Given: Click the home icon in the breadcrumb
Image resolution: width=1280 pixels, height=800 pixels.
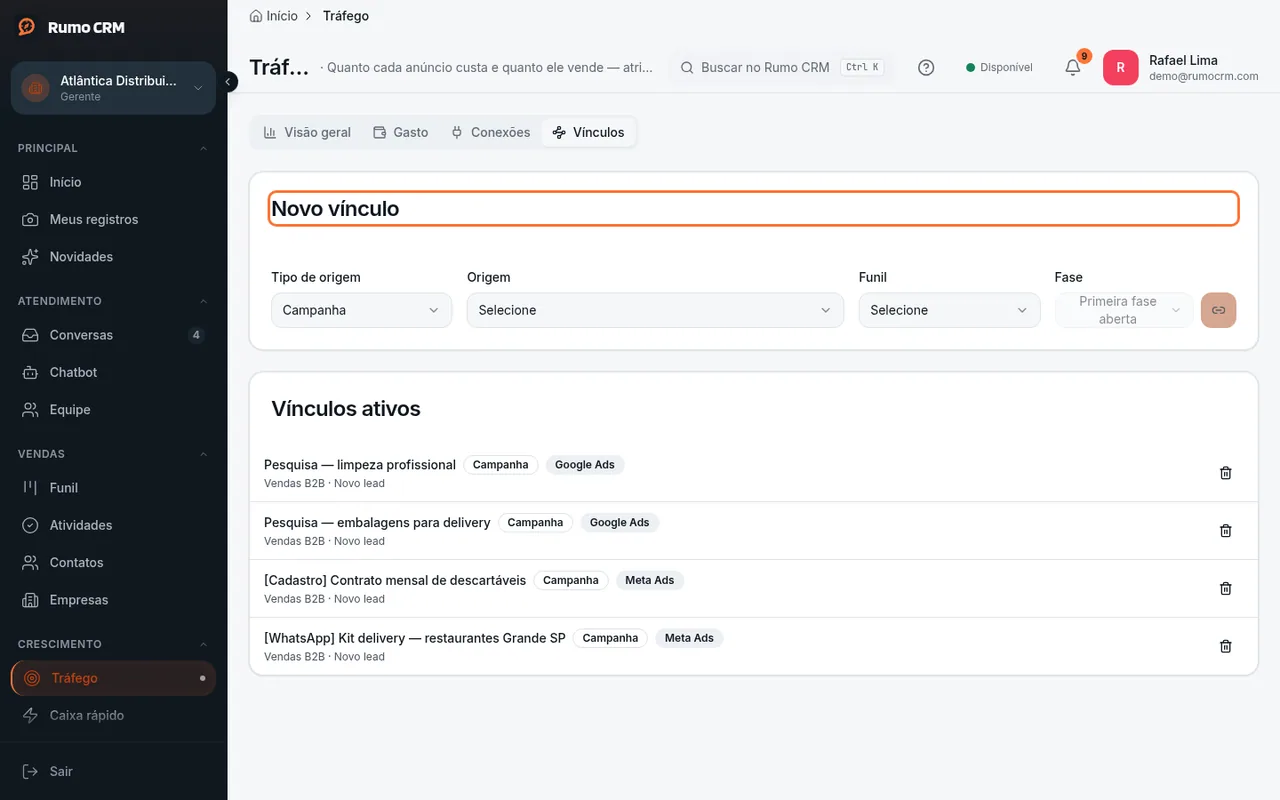Looking at the screenshot, I should coord(256,16).
